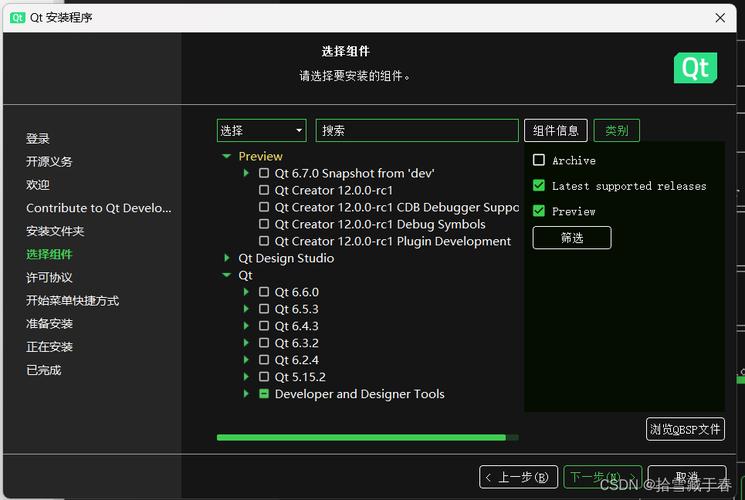Select the 开源义务 step in sidebar
Viewport: 745px width, 500px height.
pos(49,162)
